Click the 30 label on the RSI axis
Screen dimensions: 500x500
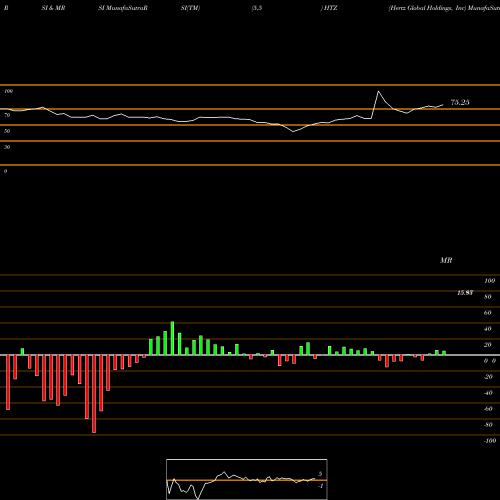pos(7,147)
